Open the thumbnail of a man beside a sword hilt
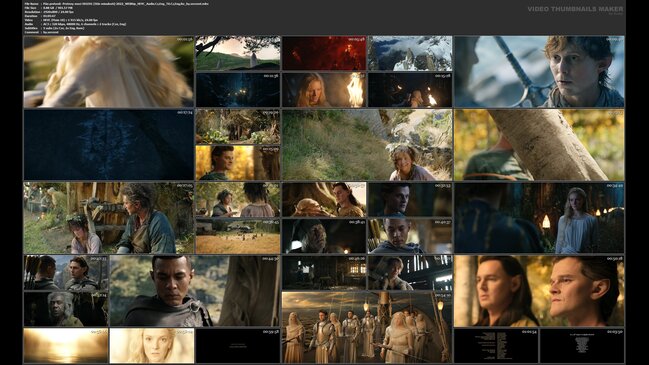The image size is (649, 365). tap(539, 72)
